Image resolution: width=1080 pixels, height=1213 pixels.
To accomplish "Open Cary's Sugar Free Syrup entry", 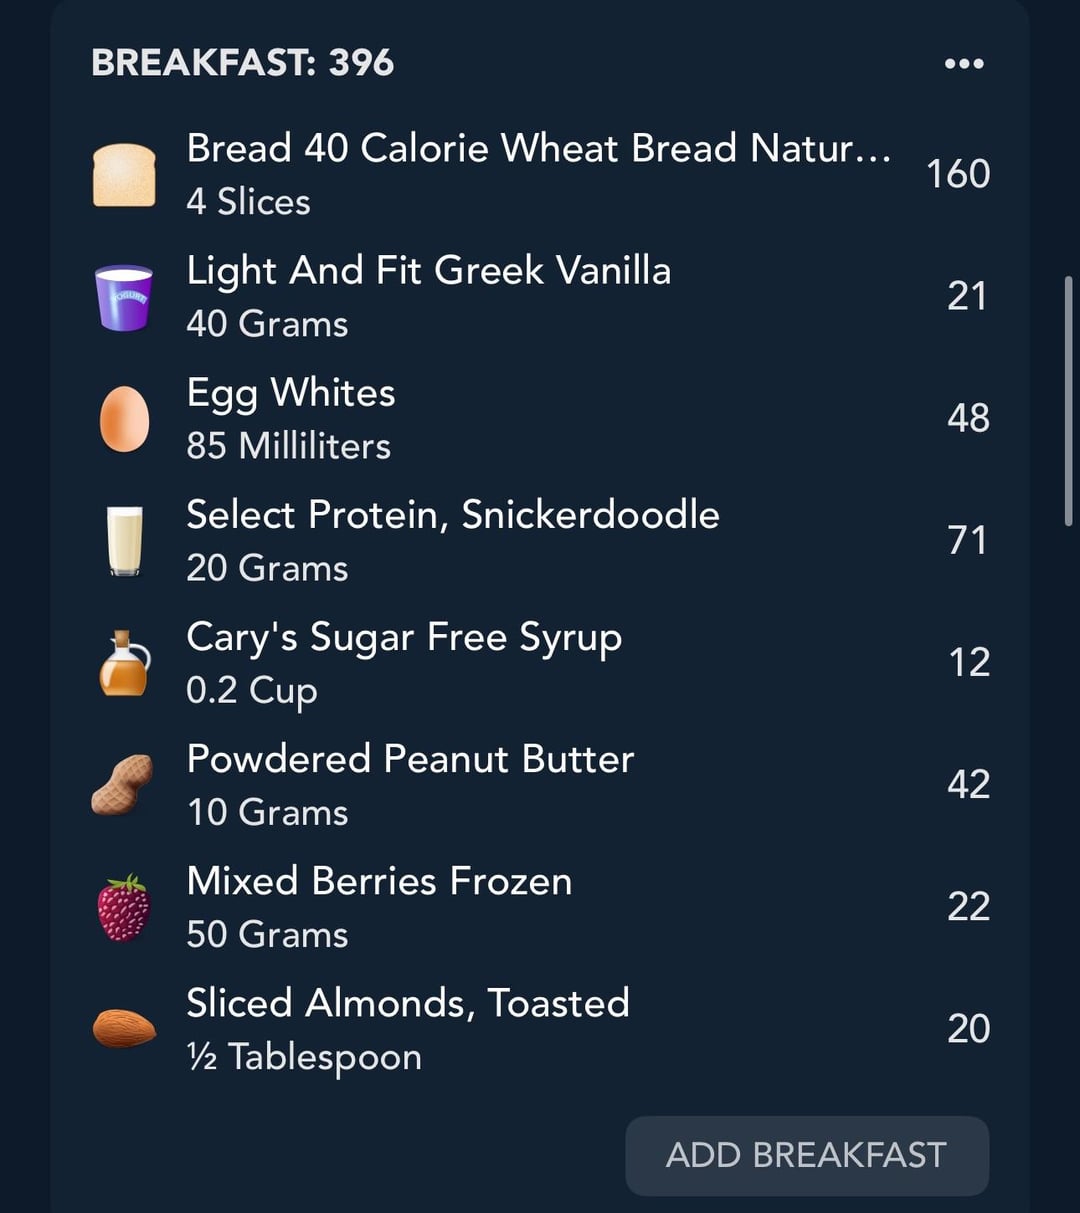I will (540, 662).
